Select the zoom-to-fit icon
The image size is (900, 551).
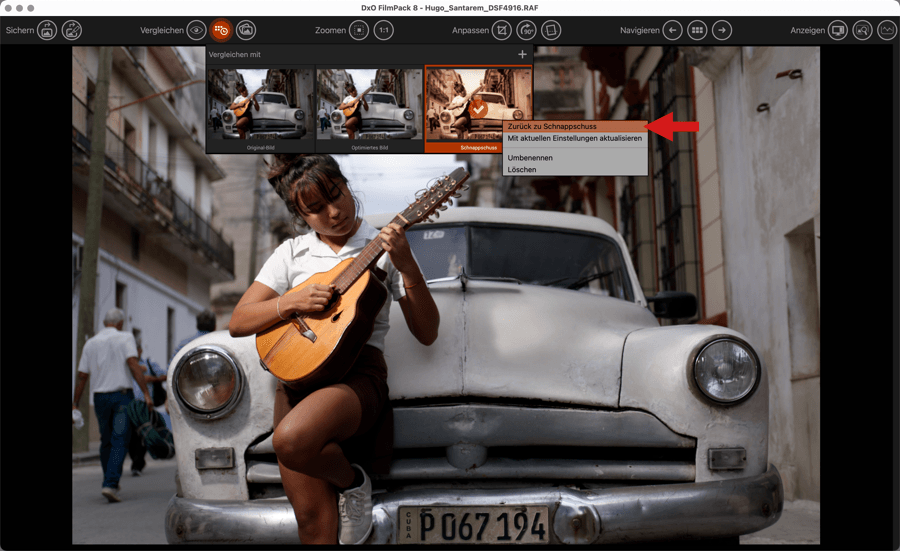(359, 30)
